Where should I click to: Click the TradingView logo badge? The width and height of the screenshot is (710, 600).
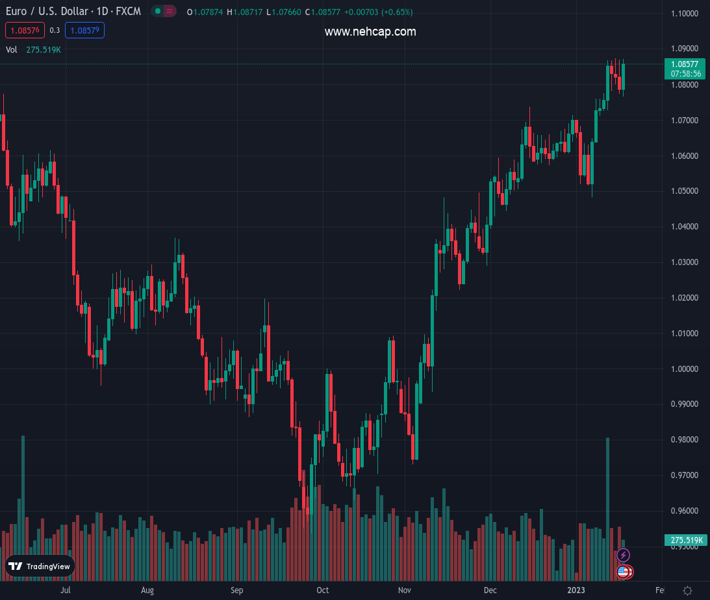point(41,566)
